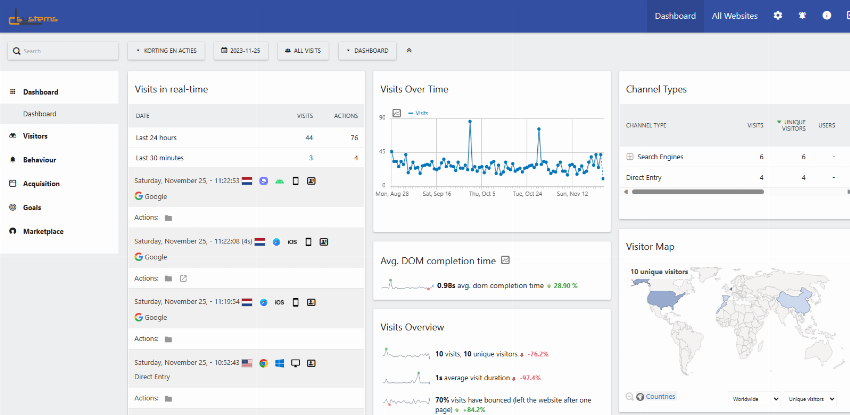The width and height of the screenshot is (850, 415).
Task: Open the visitor profile icon on the 11:19:54 visit
Action: coord(311,302)
